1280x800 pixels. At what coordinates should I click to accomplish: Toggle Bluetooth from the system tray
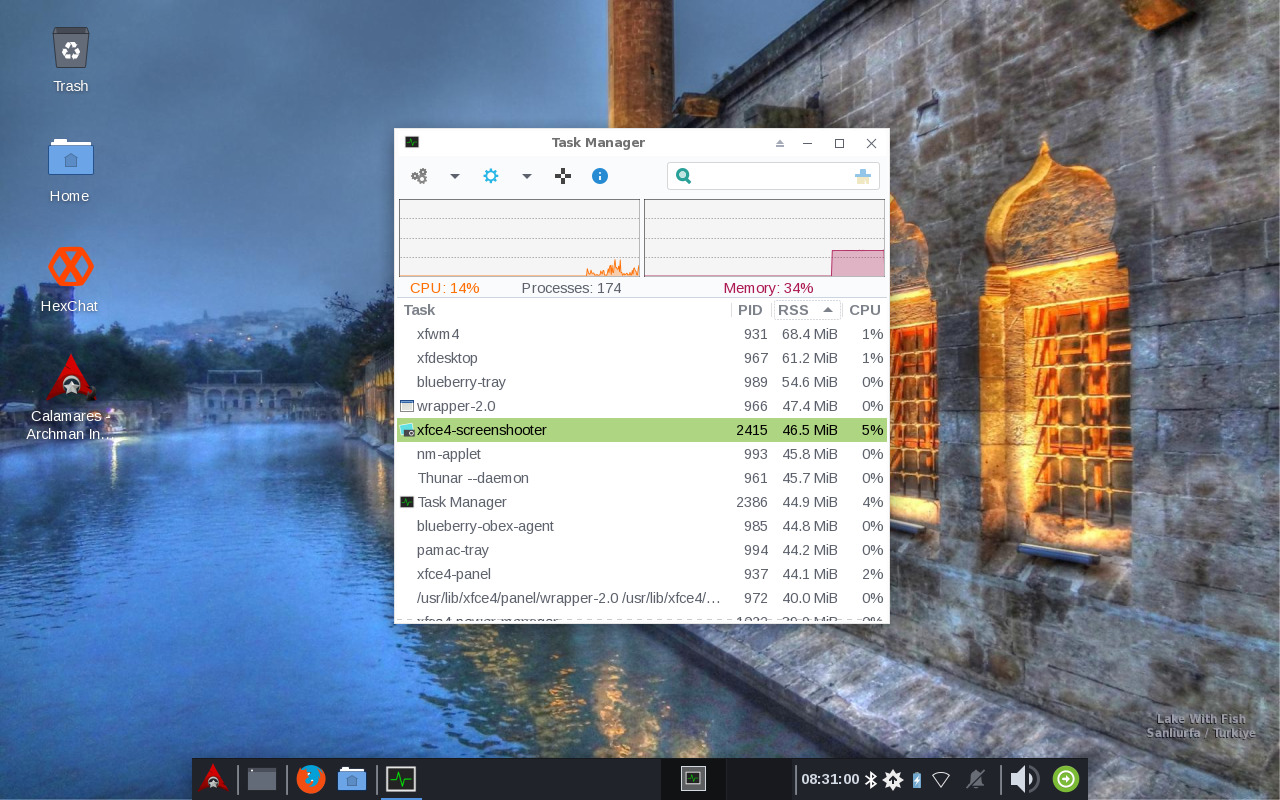tap(872, 777)
